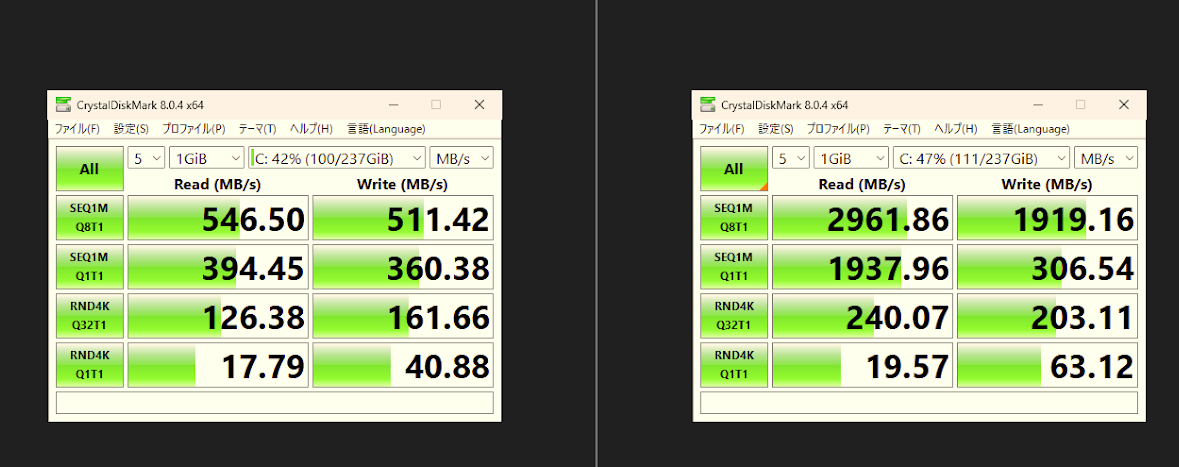Open 1GiB test size dropdown, right window
The width and height of the screenshot is (1179, 467).
[x=851, y=158]
